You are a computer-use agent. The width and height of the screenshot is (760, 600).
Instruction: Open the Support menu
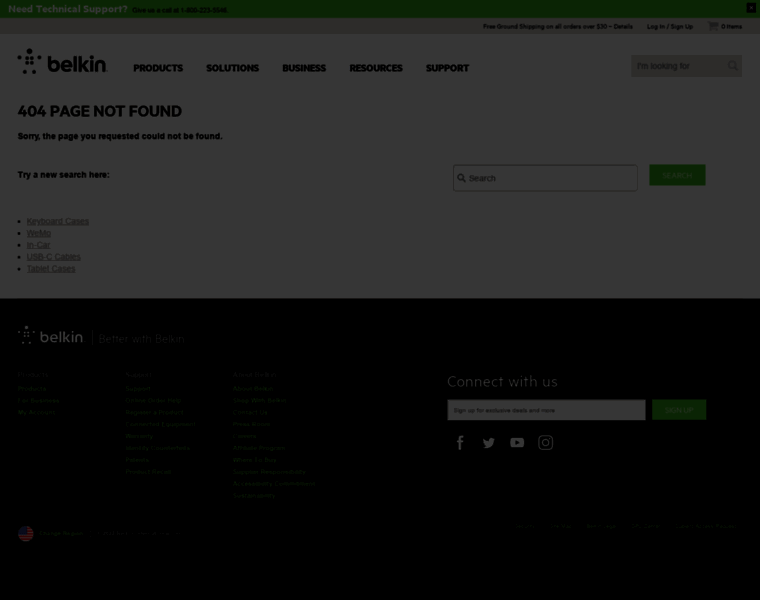point(447,68)
